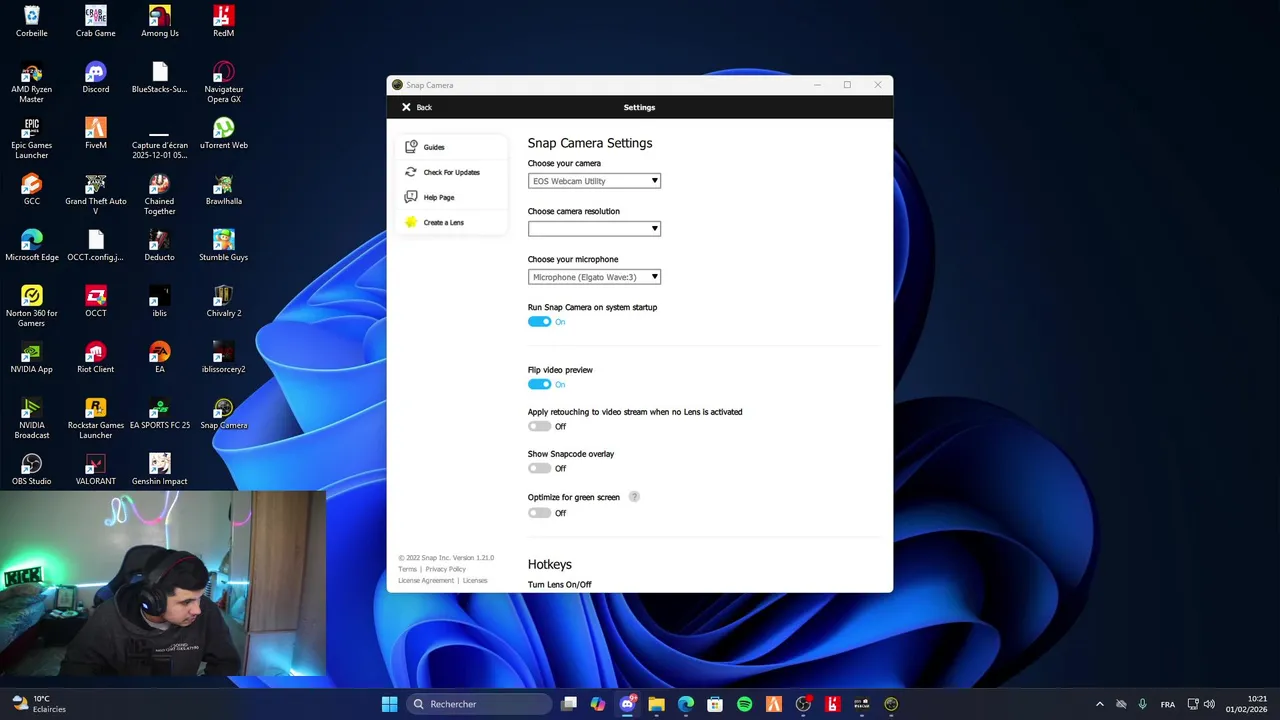Click the Deducto desktop shortcut
This screenshot has width=1280, height=720.
click(x=160, y=246)
